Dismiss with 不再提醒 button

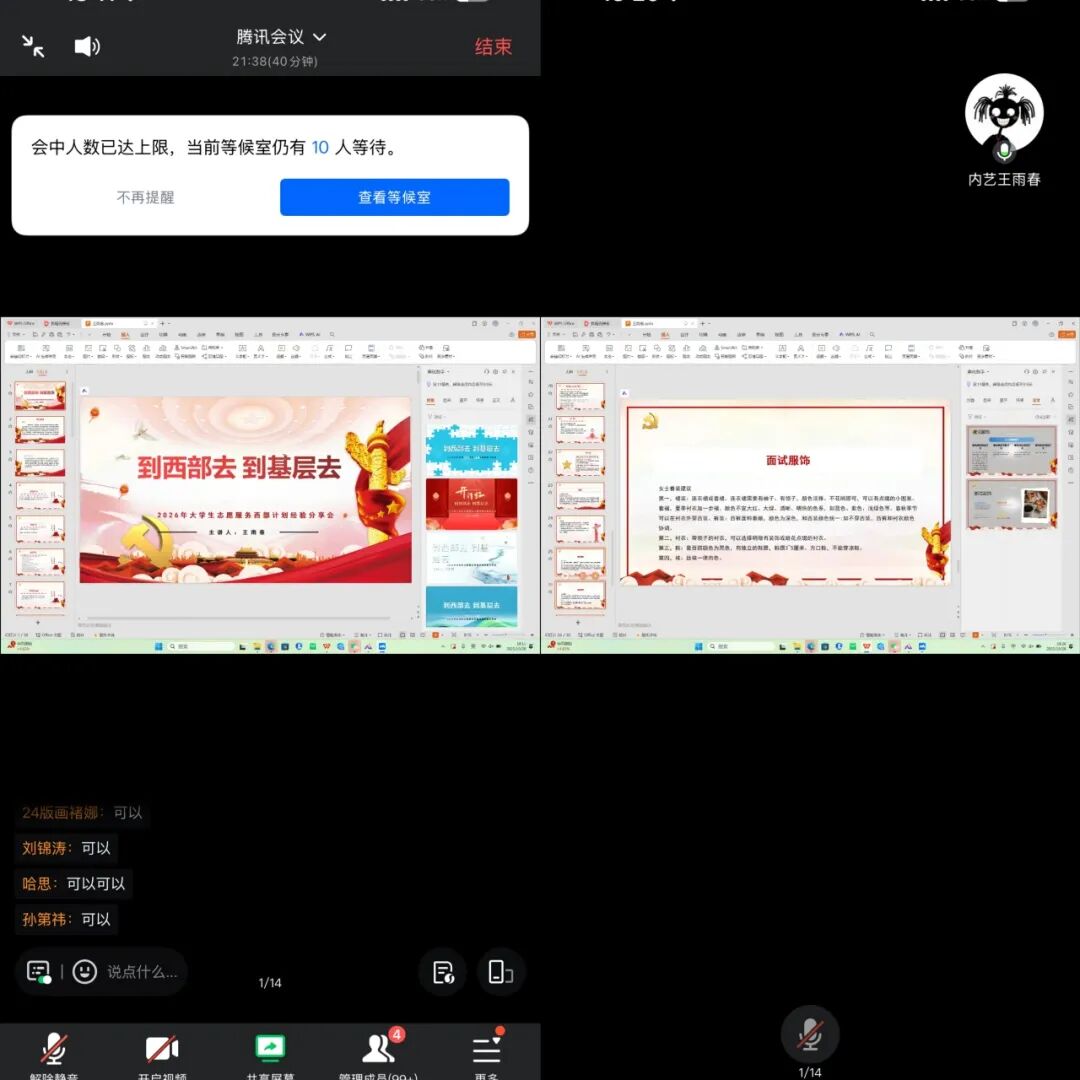tap(146, 197)
